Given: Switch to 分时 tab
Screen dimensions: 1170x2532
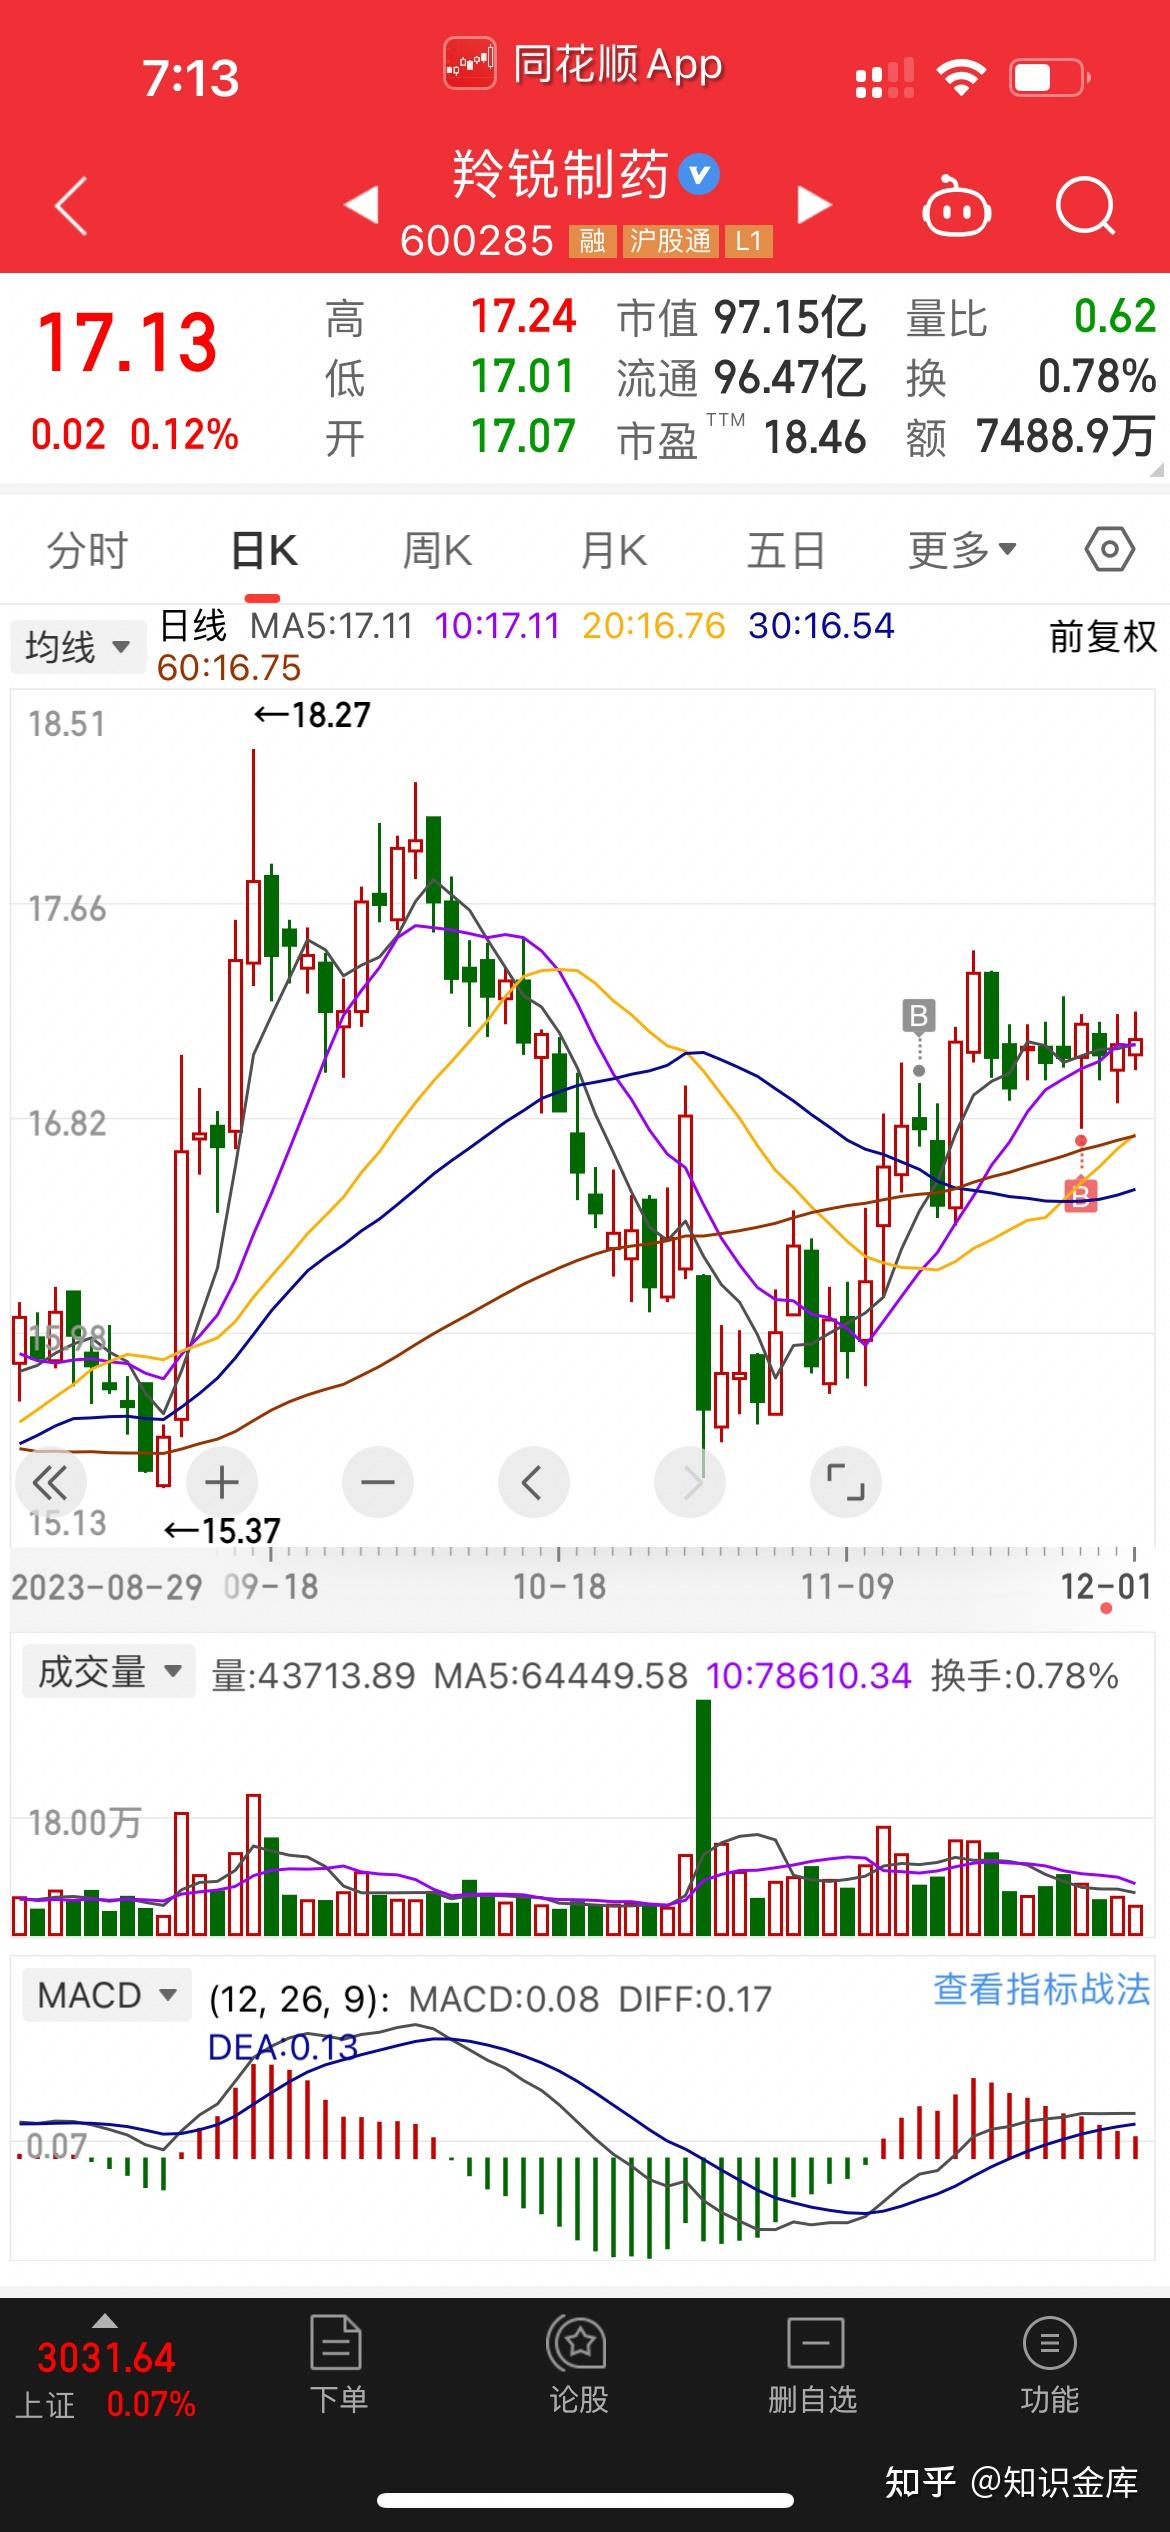Looking at the screenshot, I should (x=88, y=550).
